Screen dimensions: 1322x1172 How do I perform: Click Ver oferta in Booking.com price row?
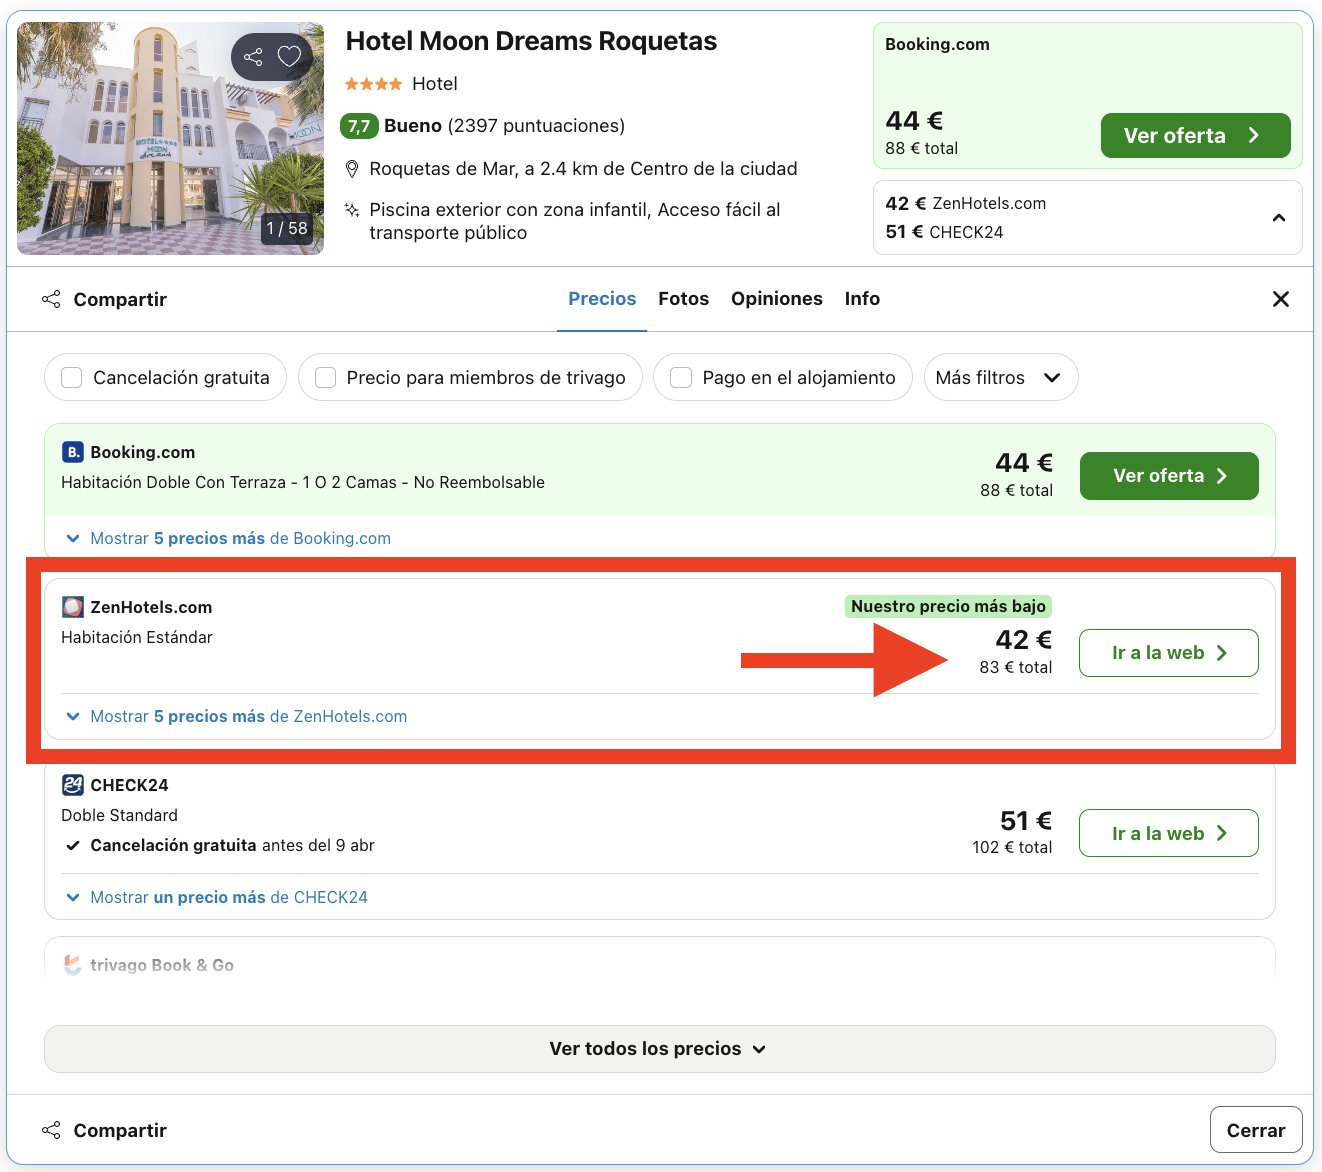(1169, 476)
